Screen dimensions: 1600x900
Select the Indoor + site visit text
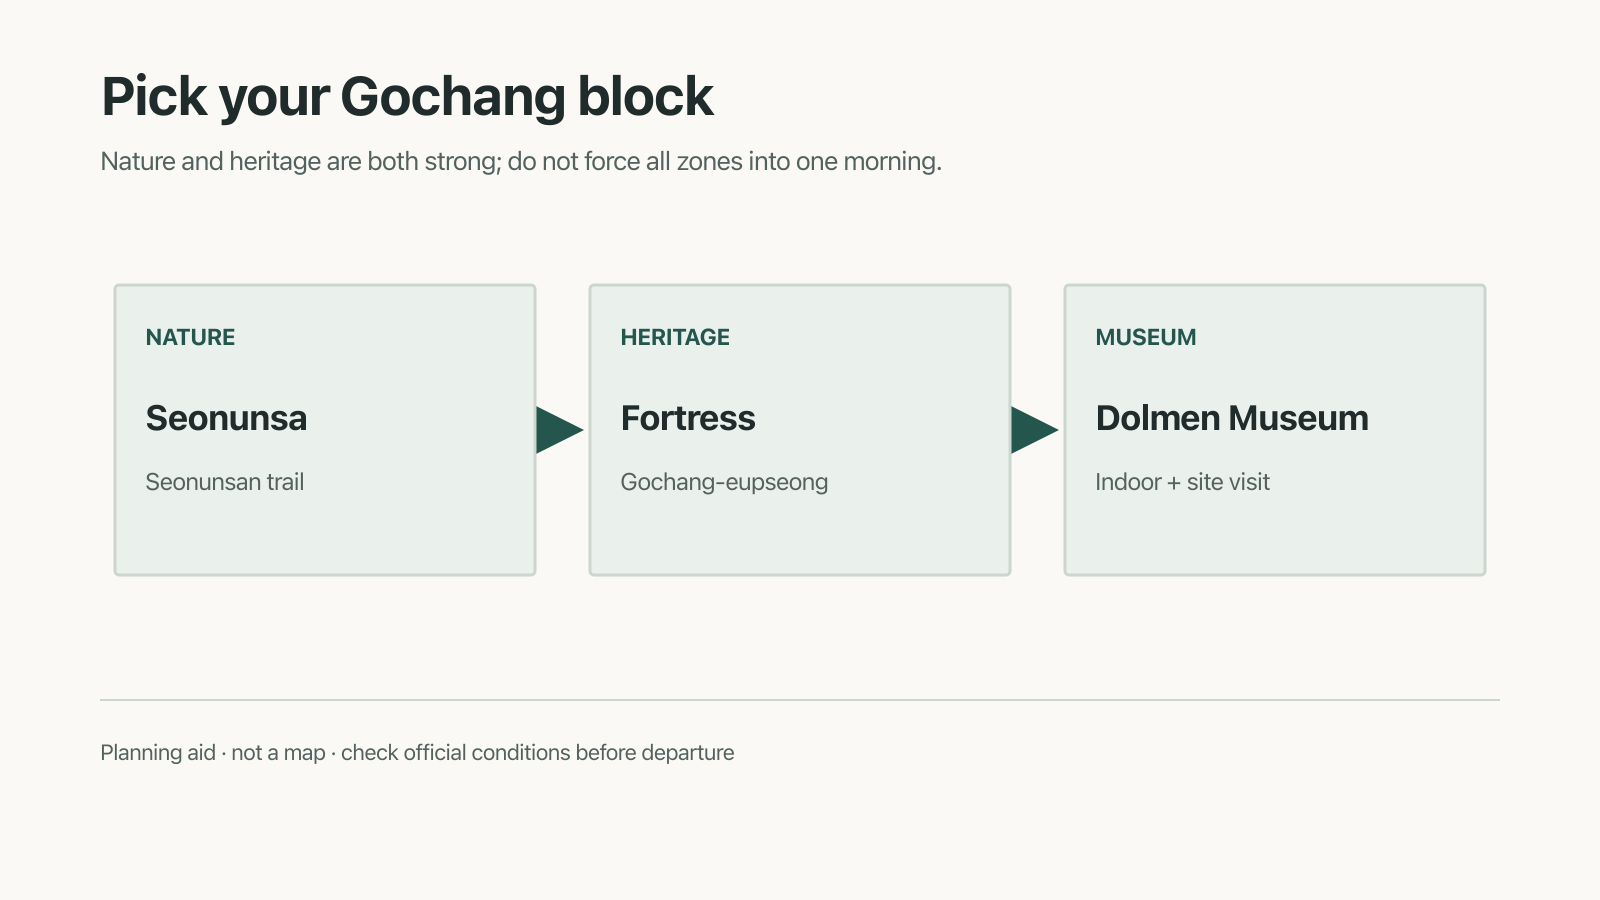[x=1182, y=482]
